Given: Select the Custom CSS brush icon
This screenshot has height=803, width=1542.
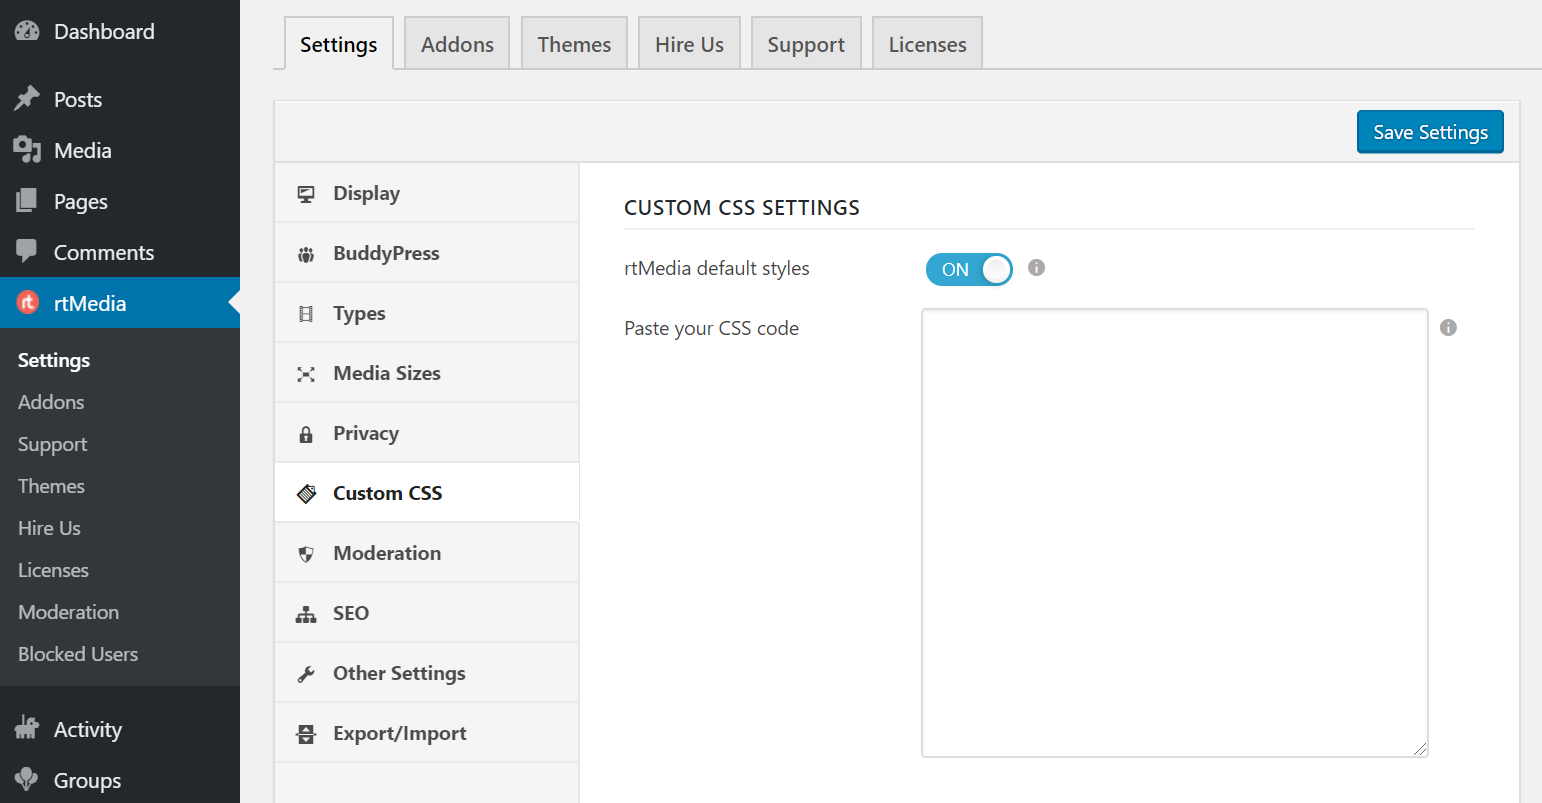Looking at the screenshot, I should coord(306,492).
